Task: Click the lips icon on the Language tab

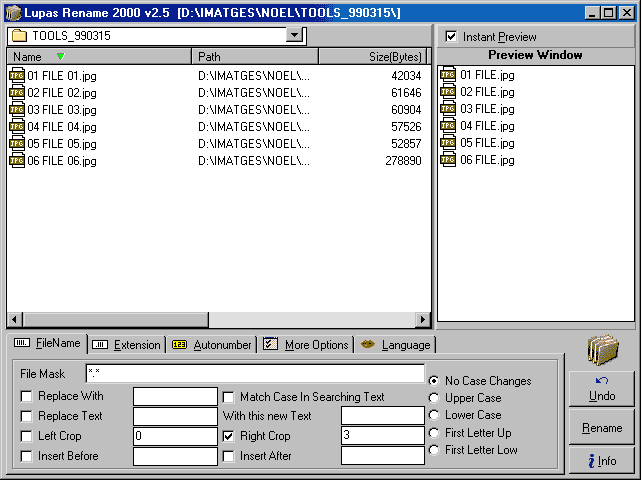Action: point(368,345)
